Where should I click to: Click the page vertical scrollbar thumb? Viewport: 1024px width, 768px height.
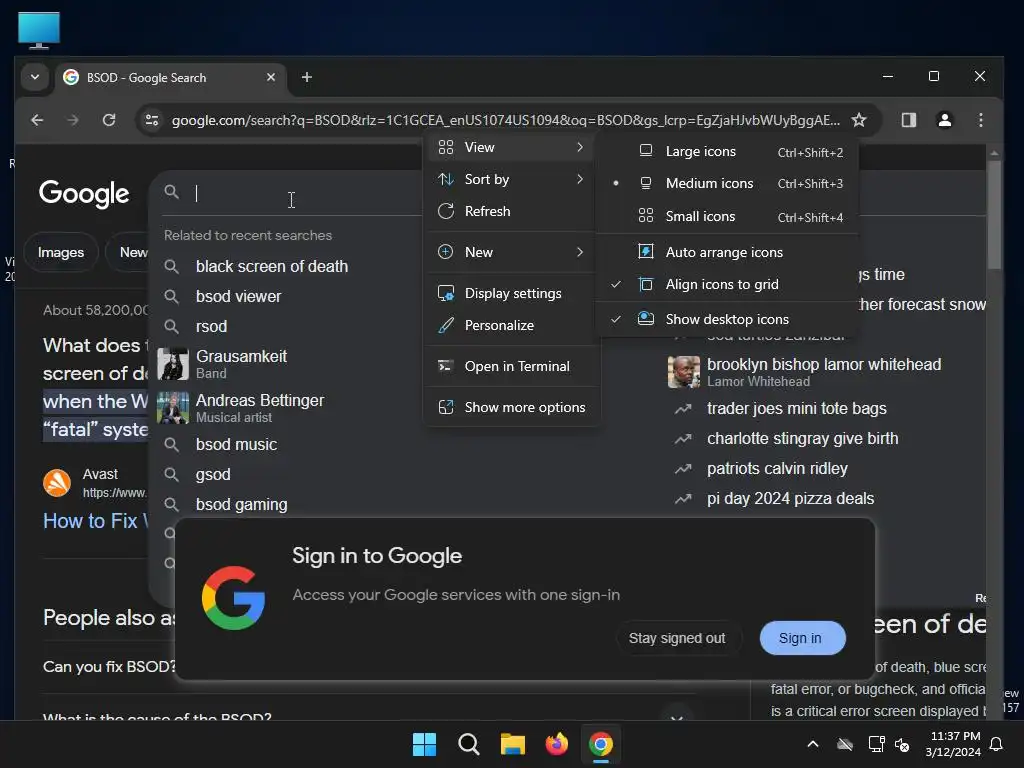(994, 214)
